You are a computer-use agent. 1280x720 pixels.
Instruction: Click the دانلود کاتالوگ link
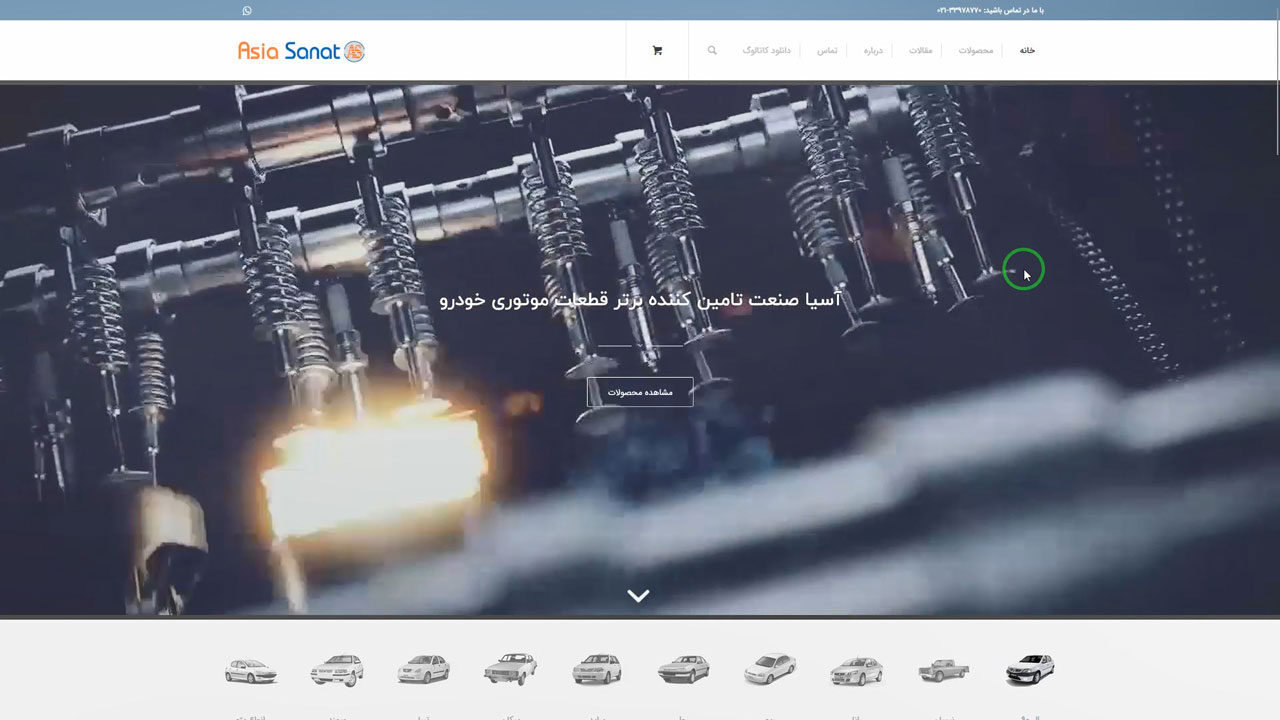pos(766,51)
